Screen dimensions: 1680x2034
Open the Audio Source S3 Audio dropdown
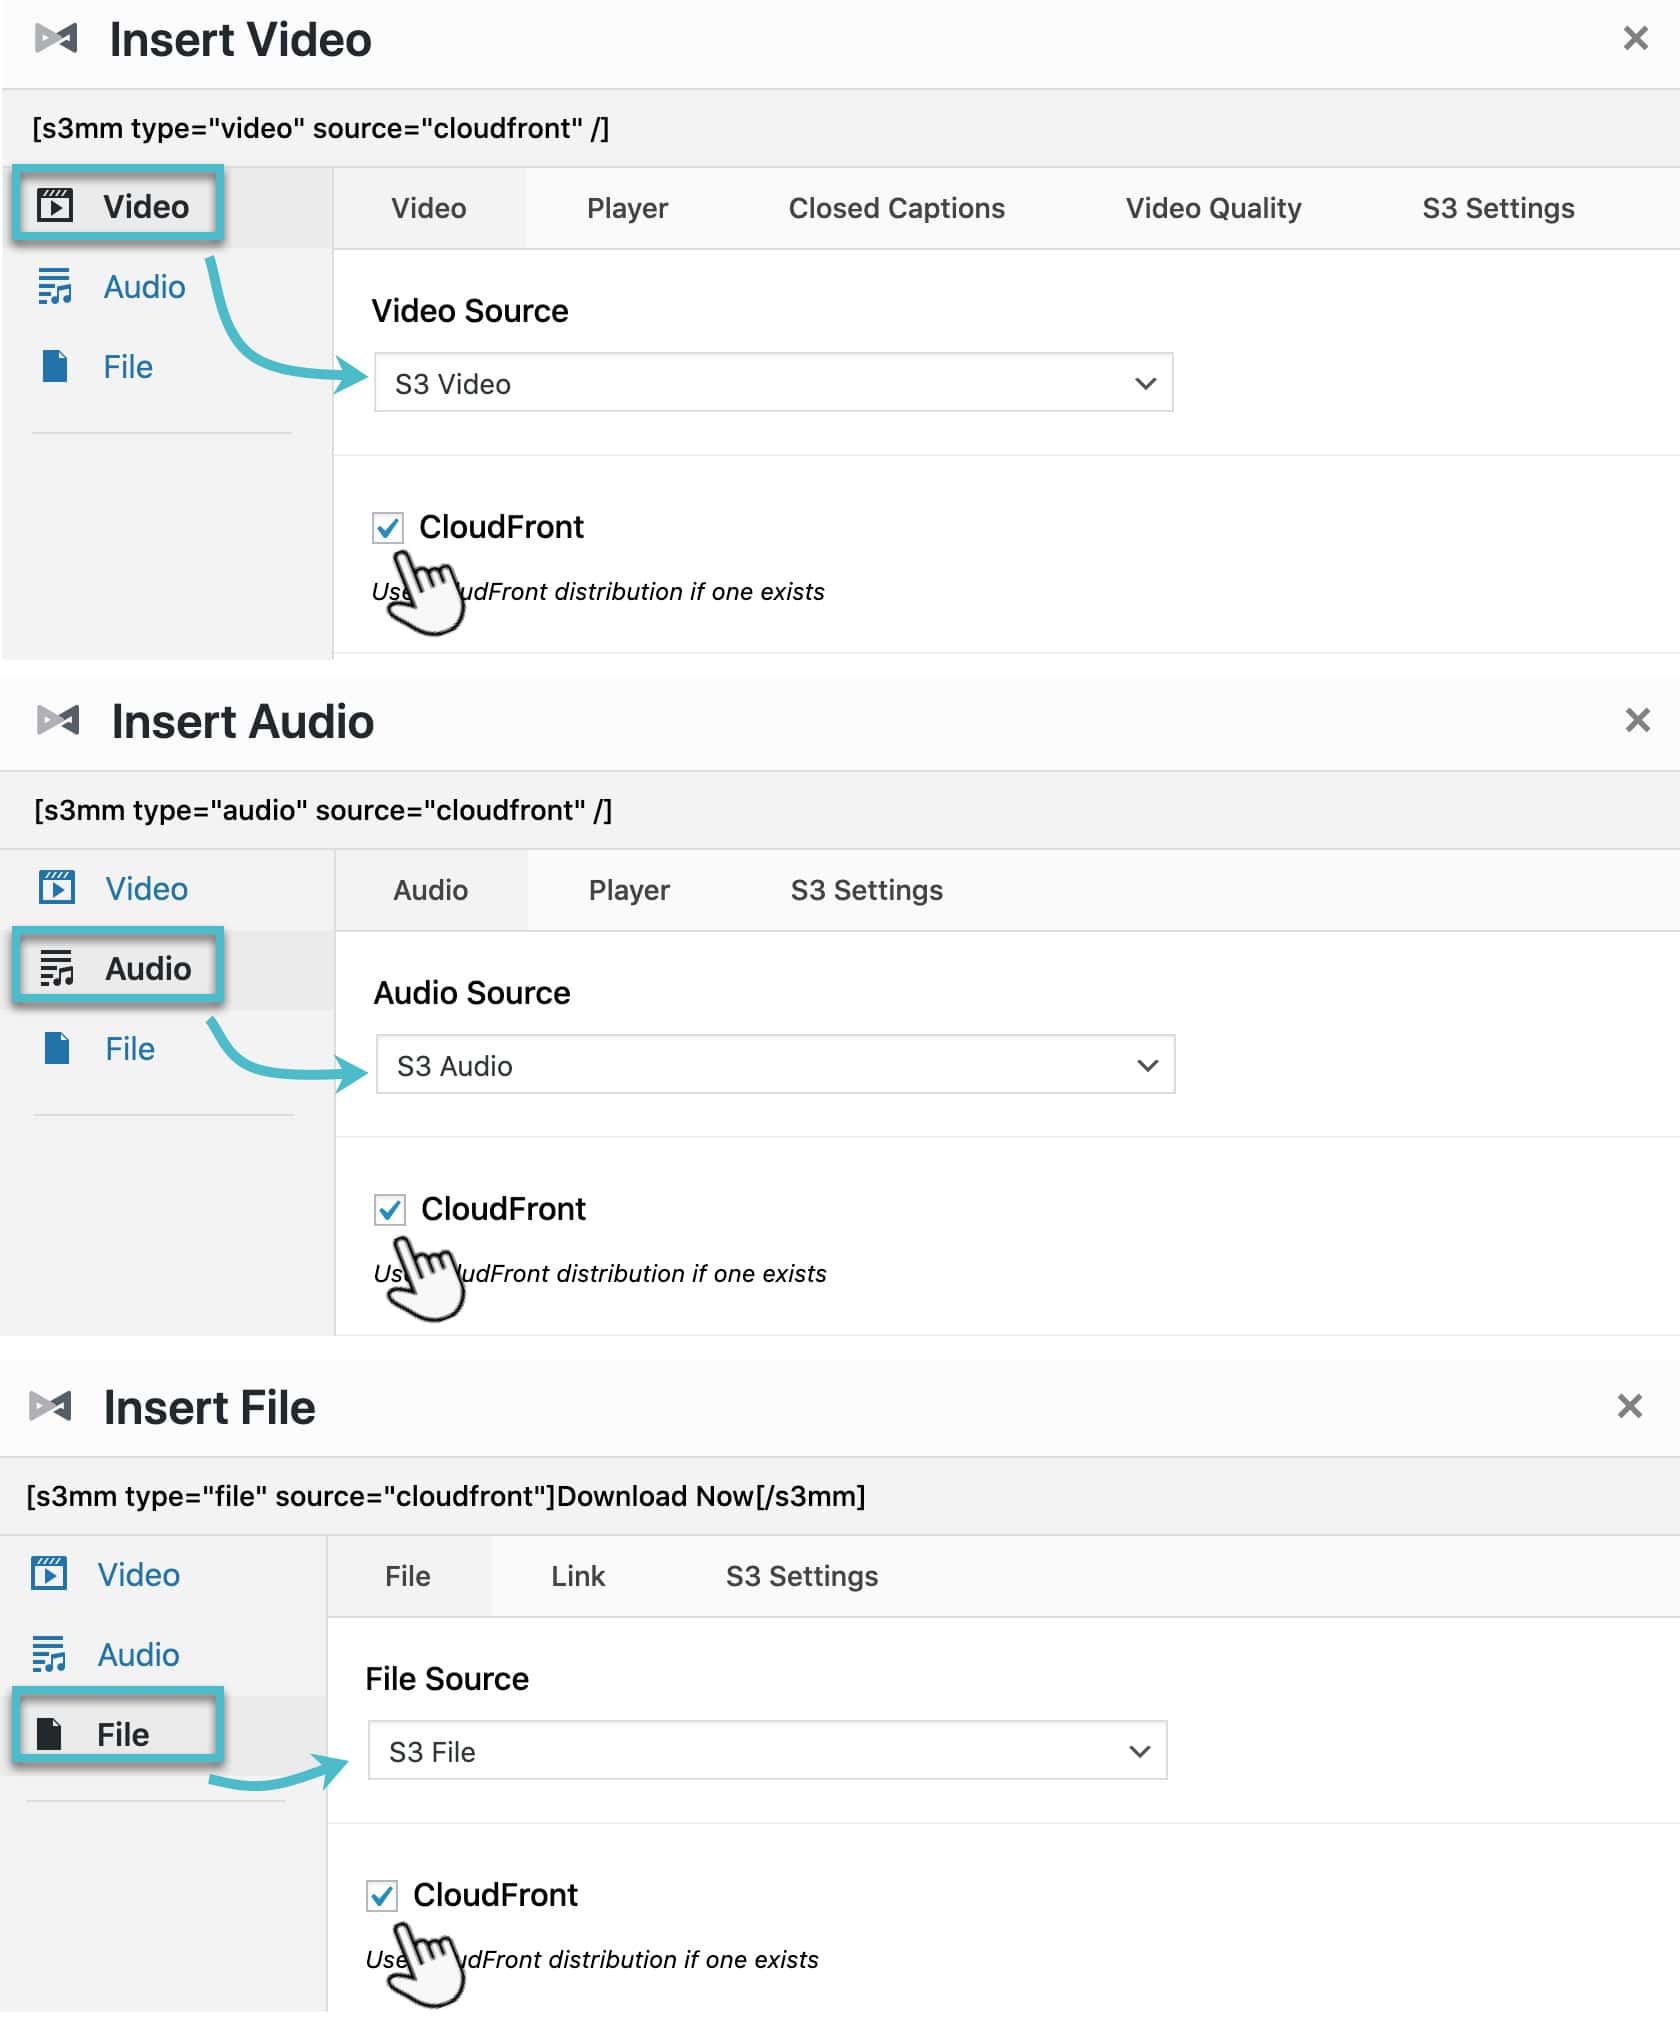tap(775, 1064)
